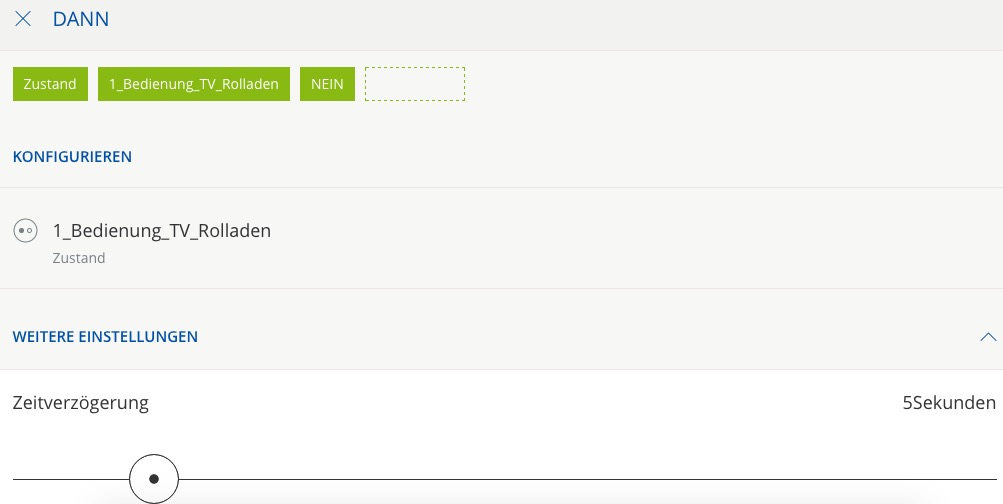Screen dimensions: 1003x504
Task: Click the KONFIGURIEREN section heading
Action: (72, 156)
